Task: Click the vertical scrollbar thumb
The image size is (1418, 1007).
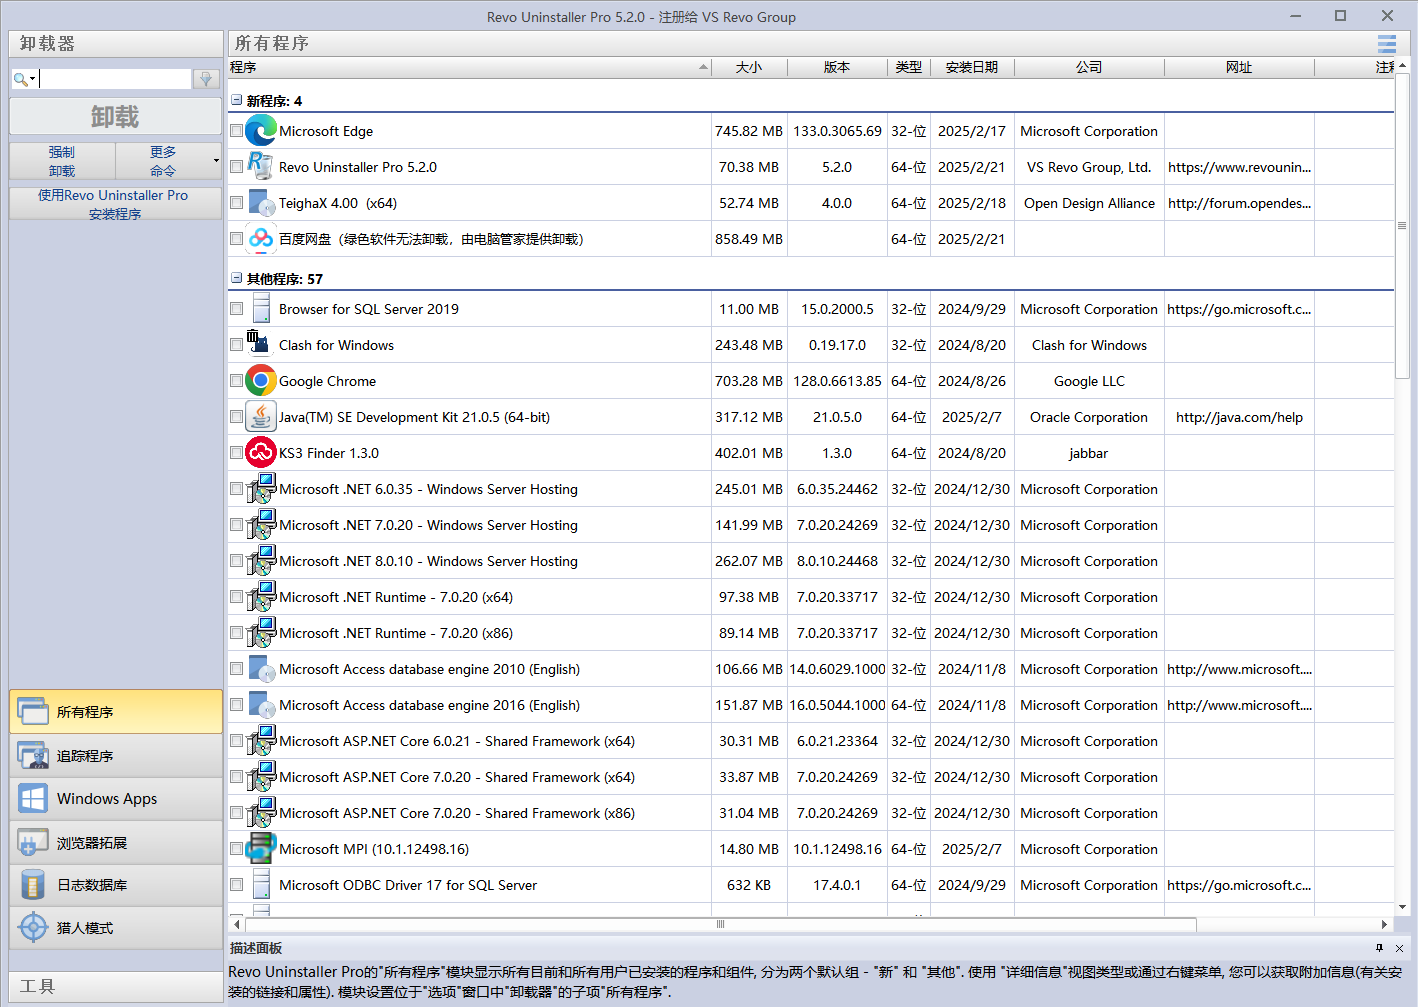Action: [x=1402, y=226]
